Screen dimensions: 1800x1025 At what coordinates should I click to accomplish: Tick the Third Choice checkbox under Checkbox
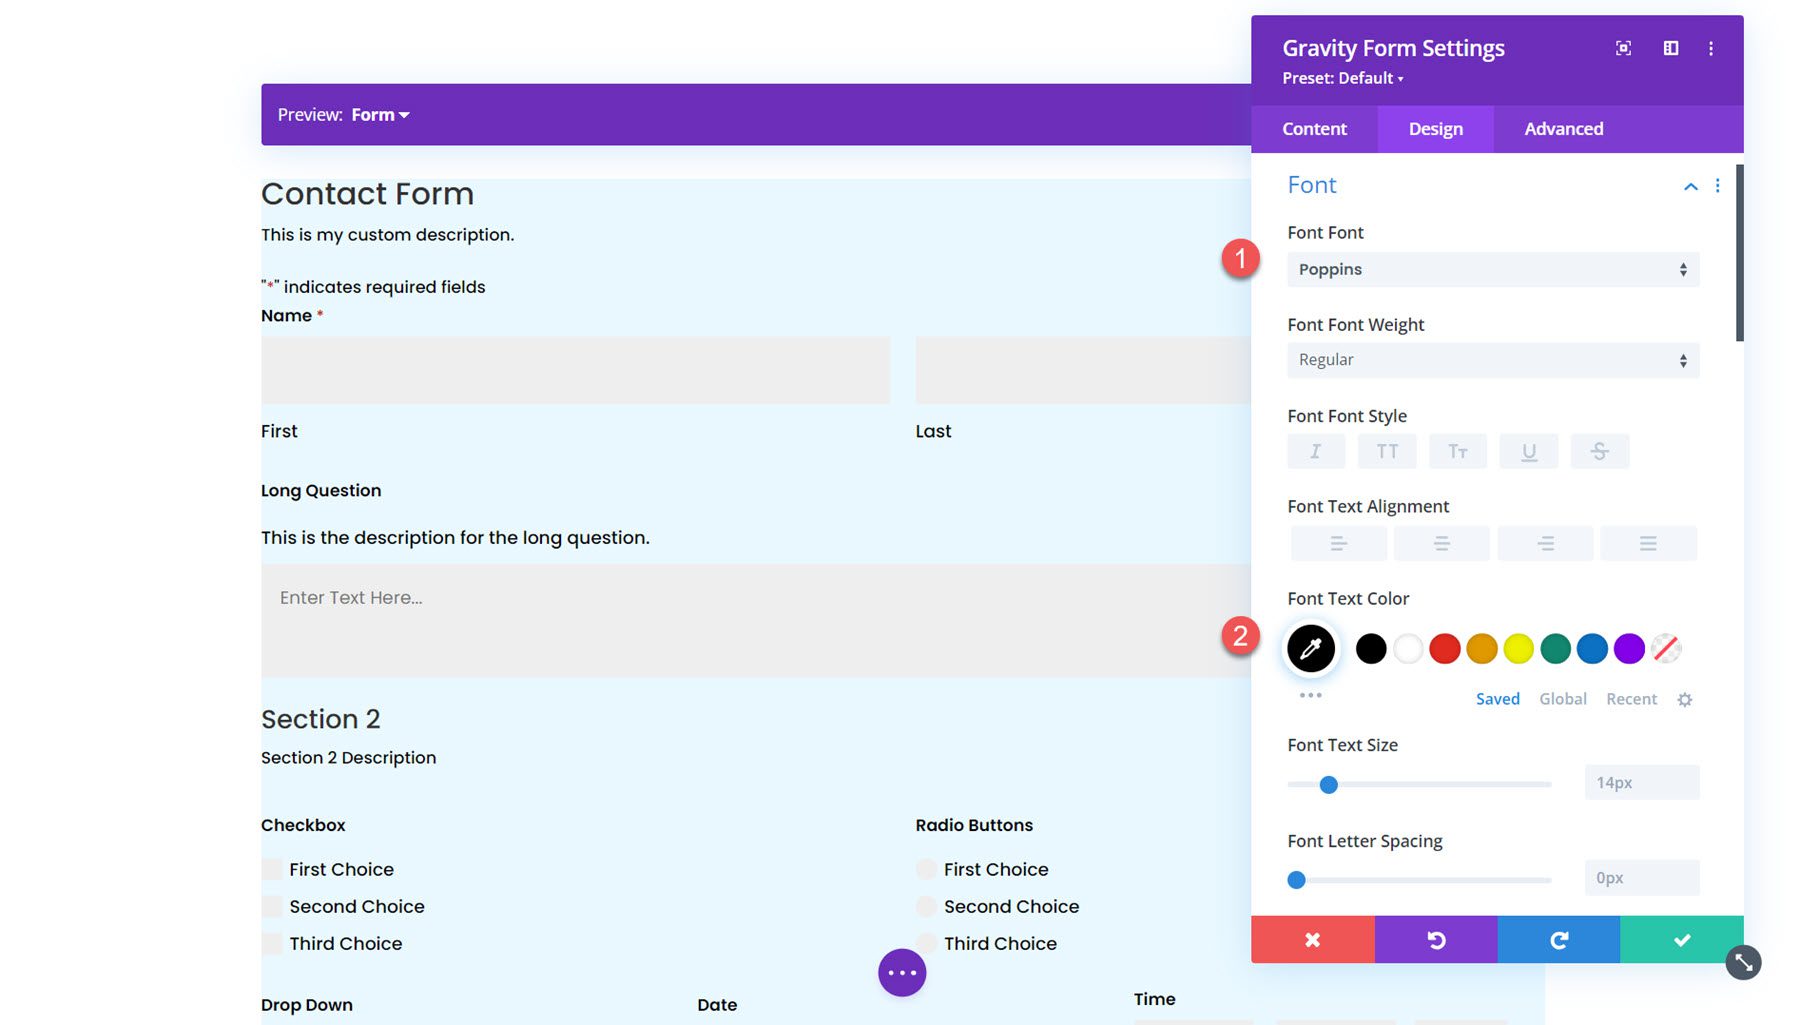[x=272, y=943]
